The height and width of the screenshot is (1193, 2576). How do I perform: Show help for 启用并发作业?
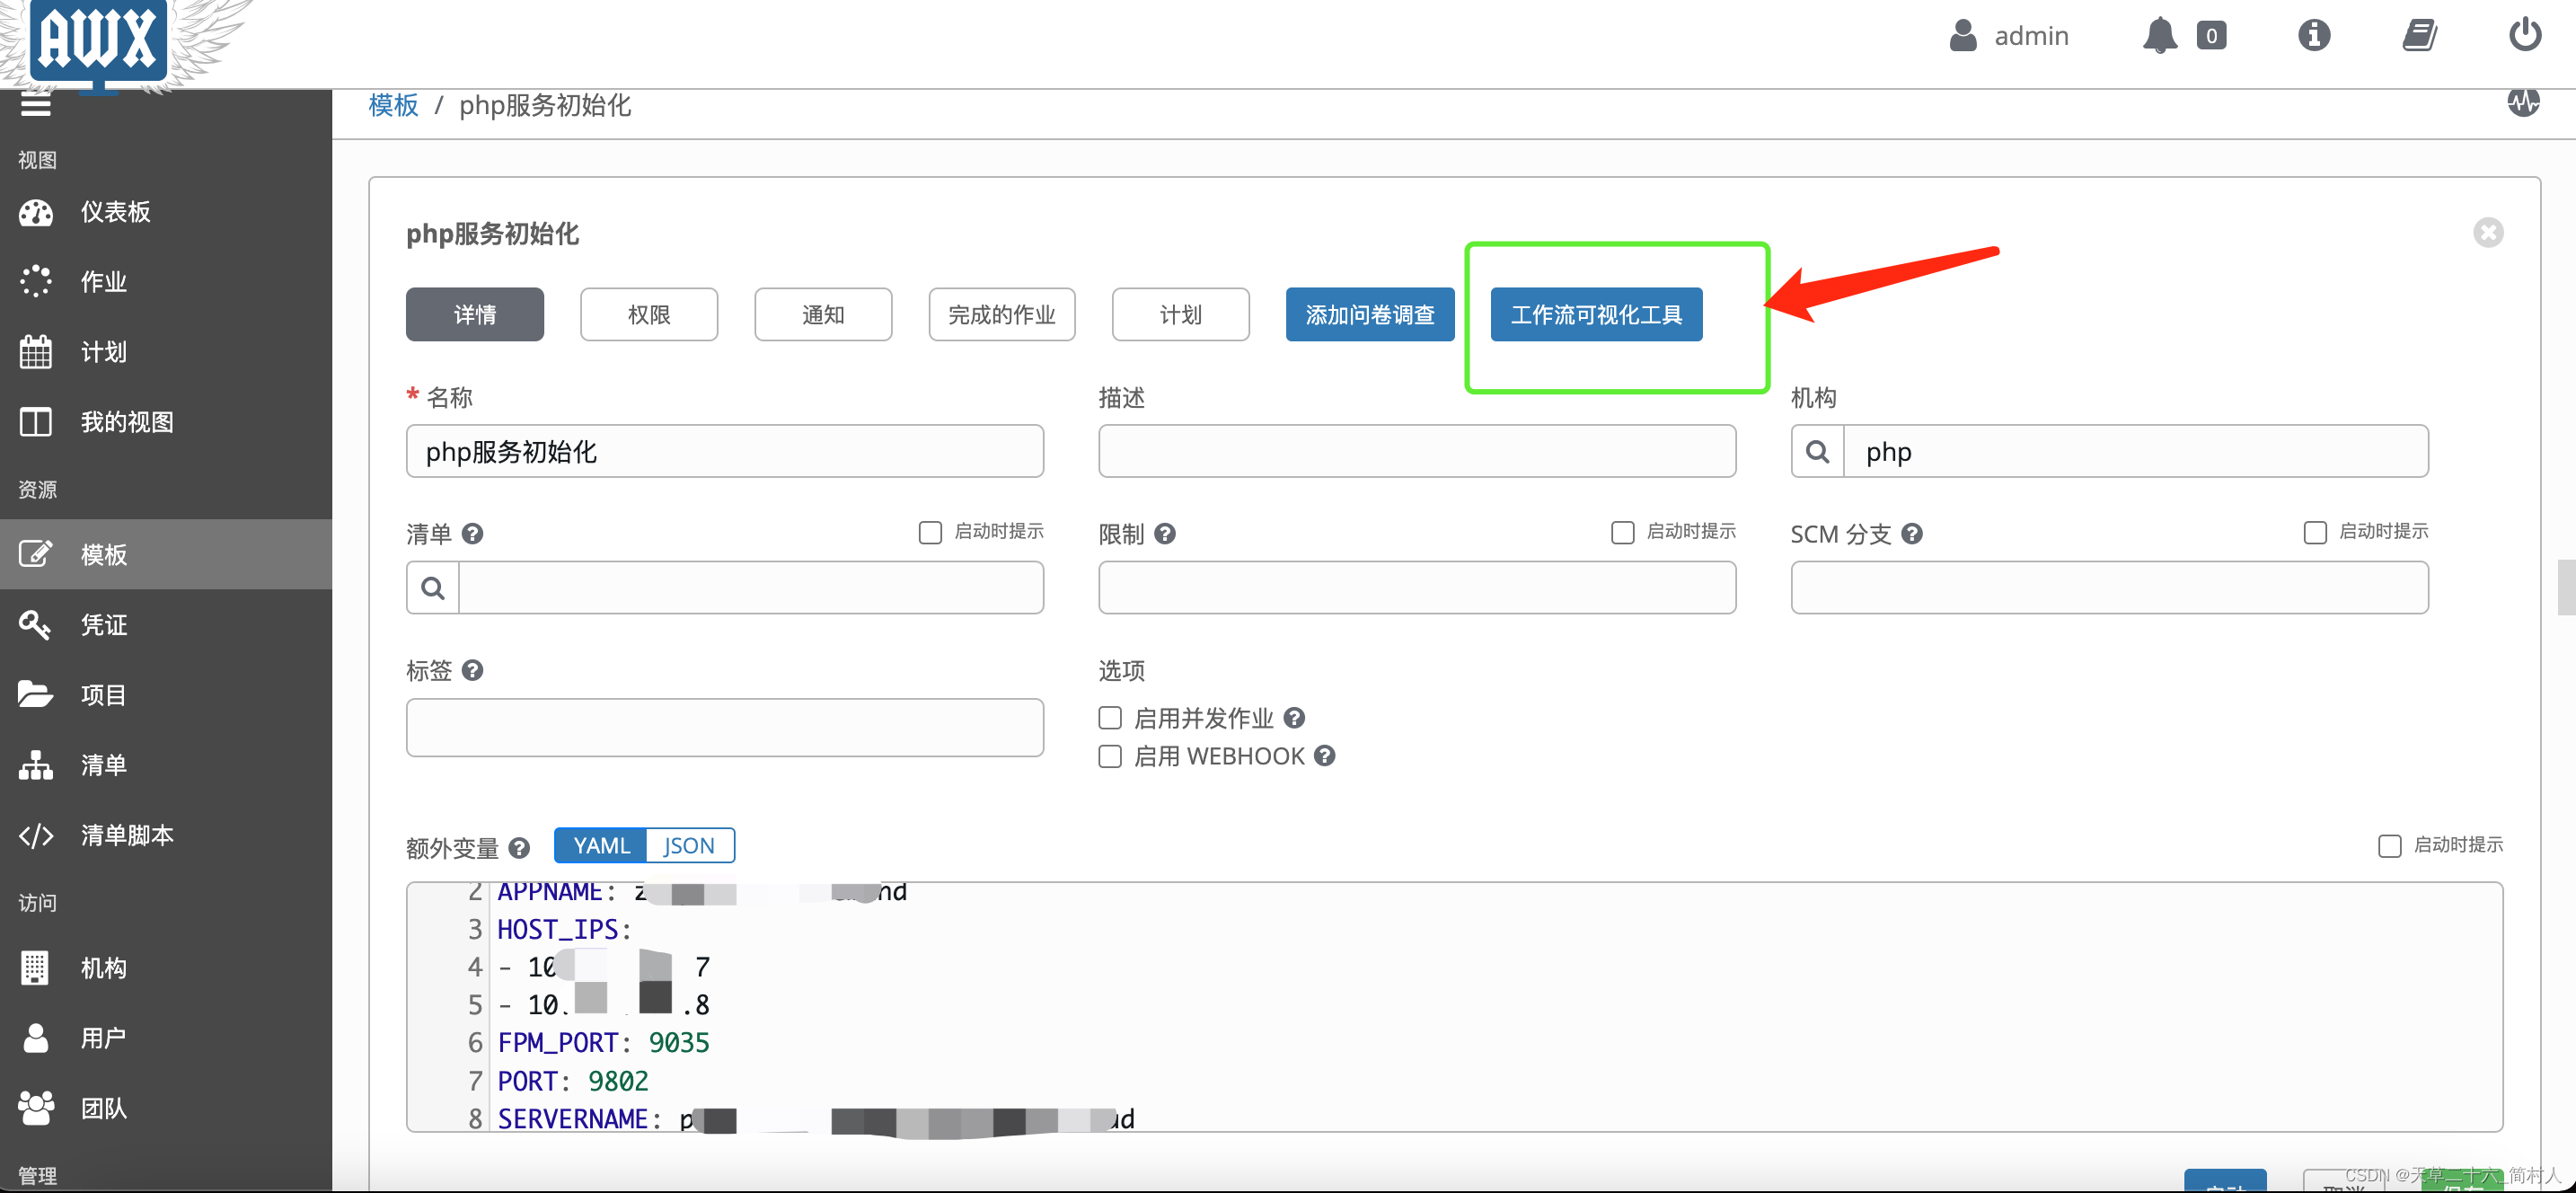coord(1294,718)
